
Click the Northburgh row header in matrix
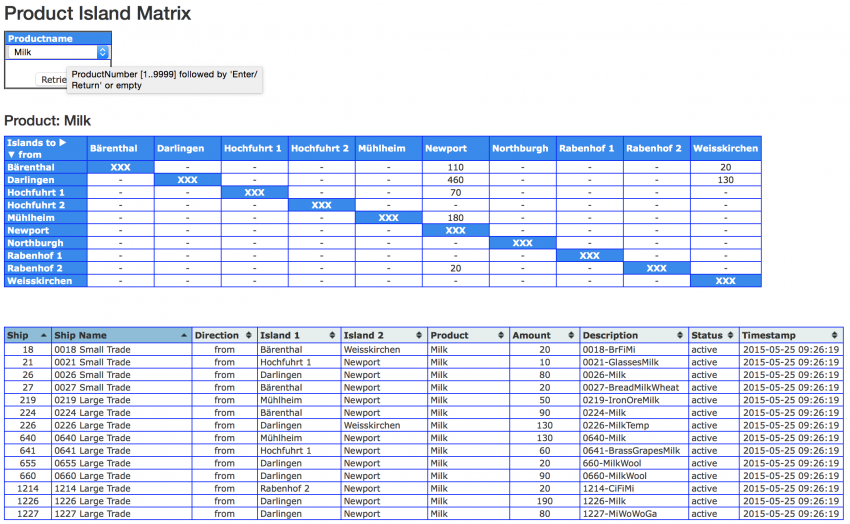(46, 243)
